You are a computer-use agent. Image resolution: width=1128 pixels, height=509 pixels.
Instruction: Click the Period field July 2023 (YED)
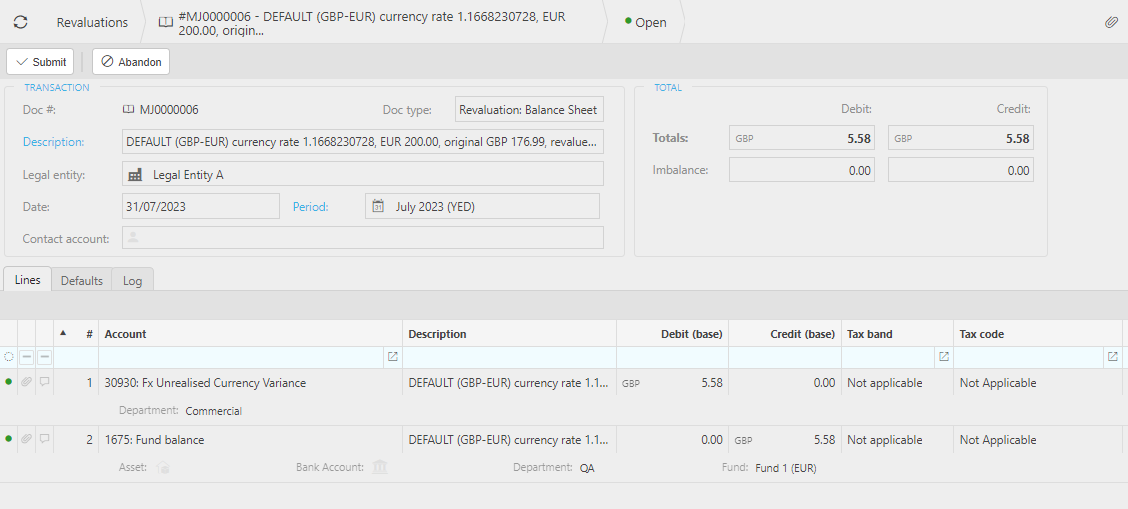482,206
